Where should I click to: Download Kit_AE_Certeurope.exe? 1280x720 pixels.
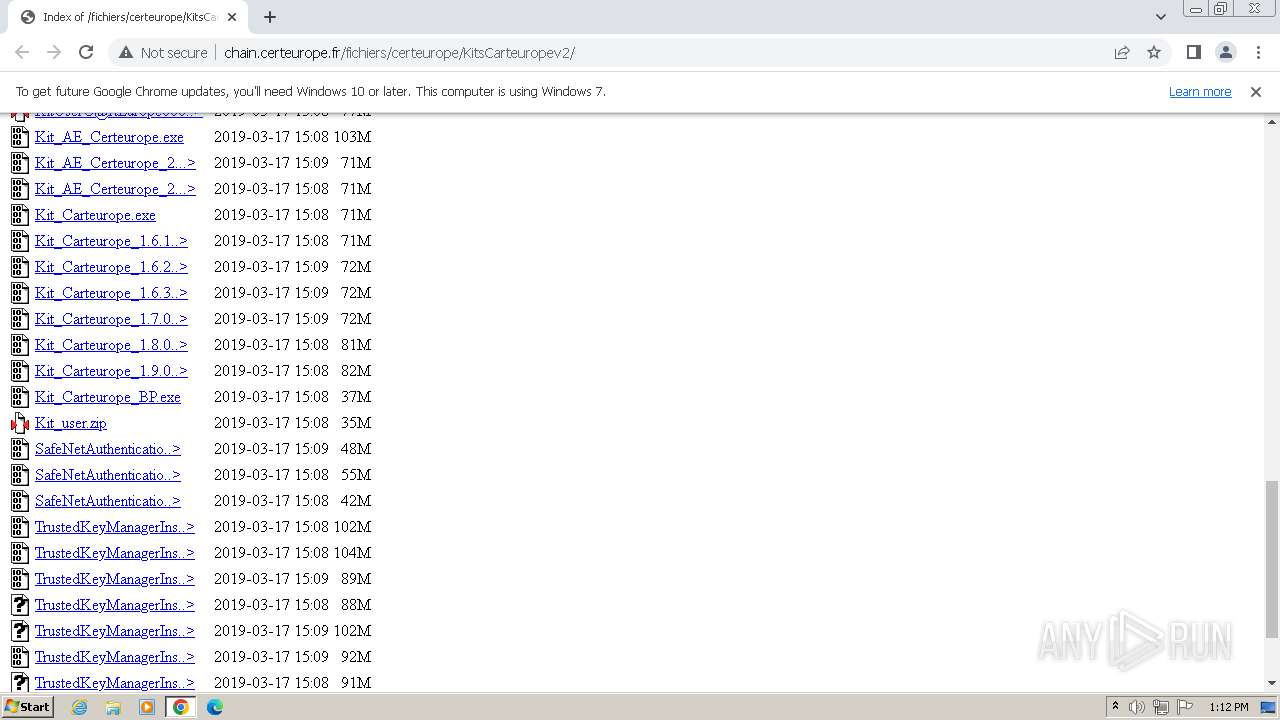[109, 137]
